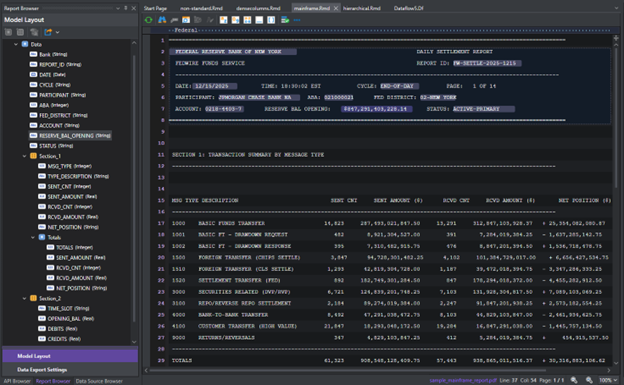Switch to hierarchical.Rmd tab

pos(362,8)
